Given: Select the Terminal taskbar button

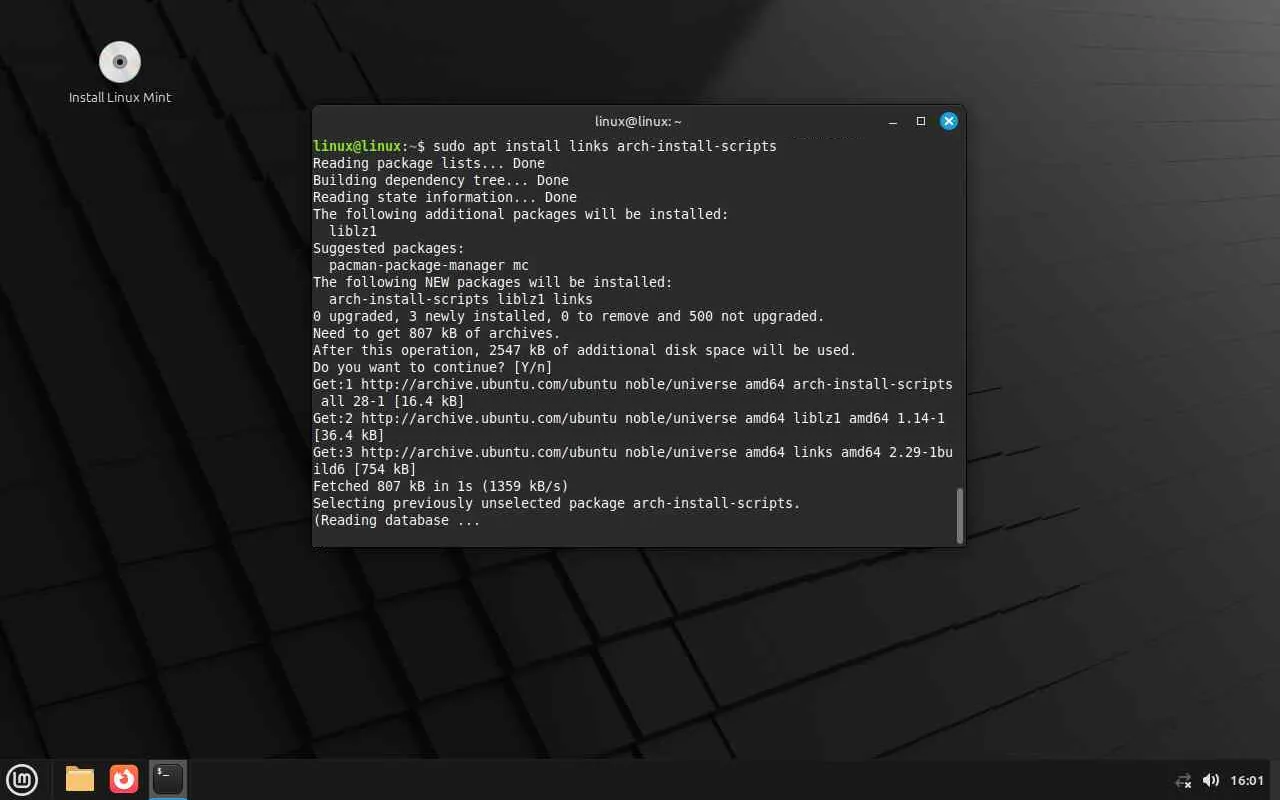Looking at the screenshot, I should tap(168, 779).
